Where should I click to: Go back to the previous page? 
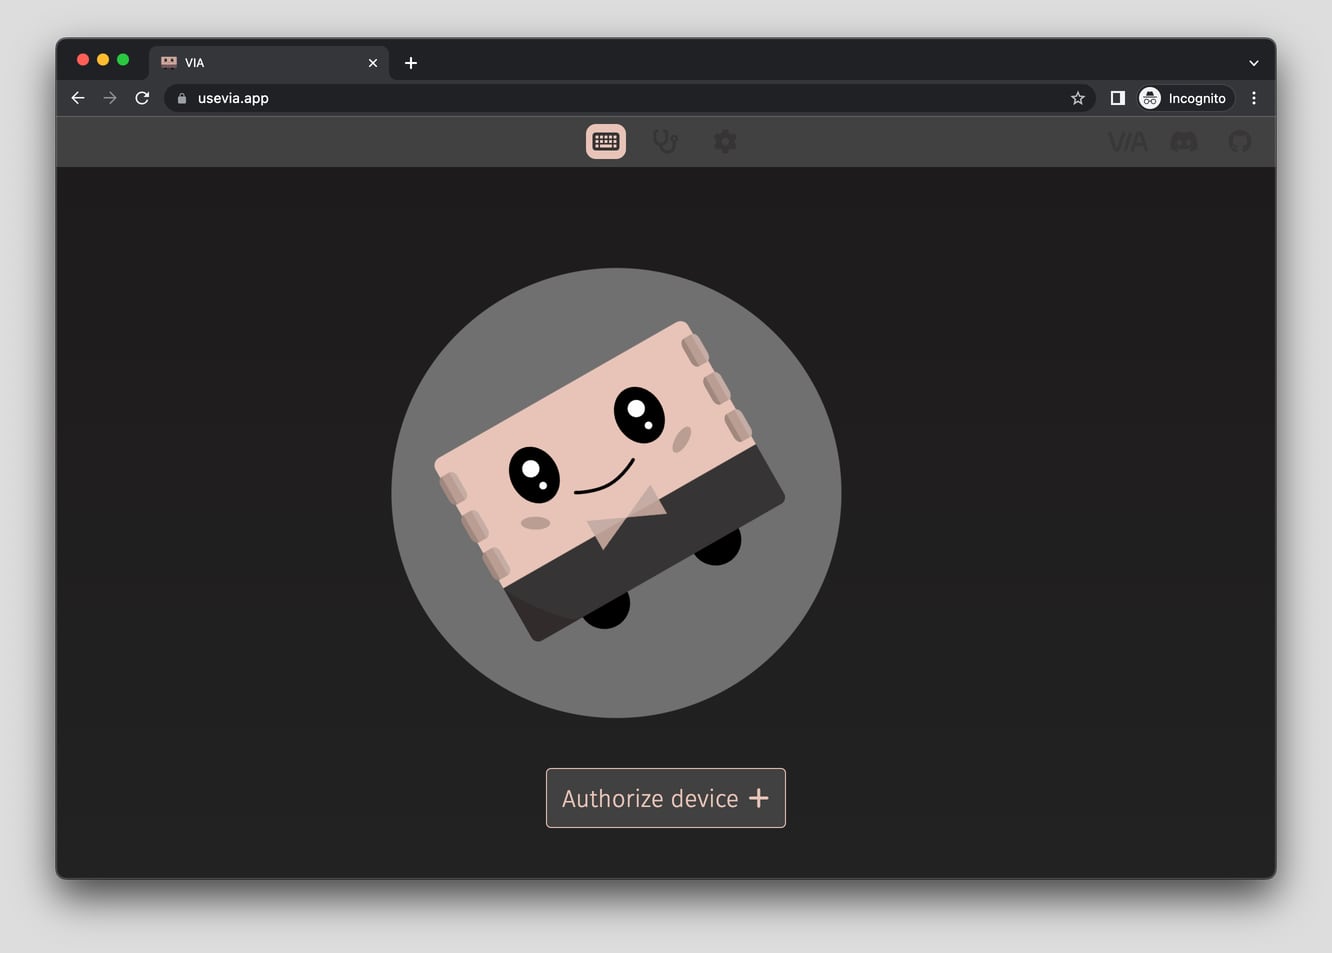78,98
